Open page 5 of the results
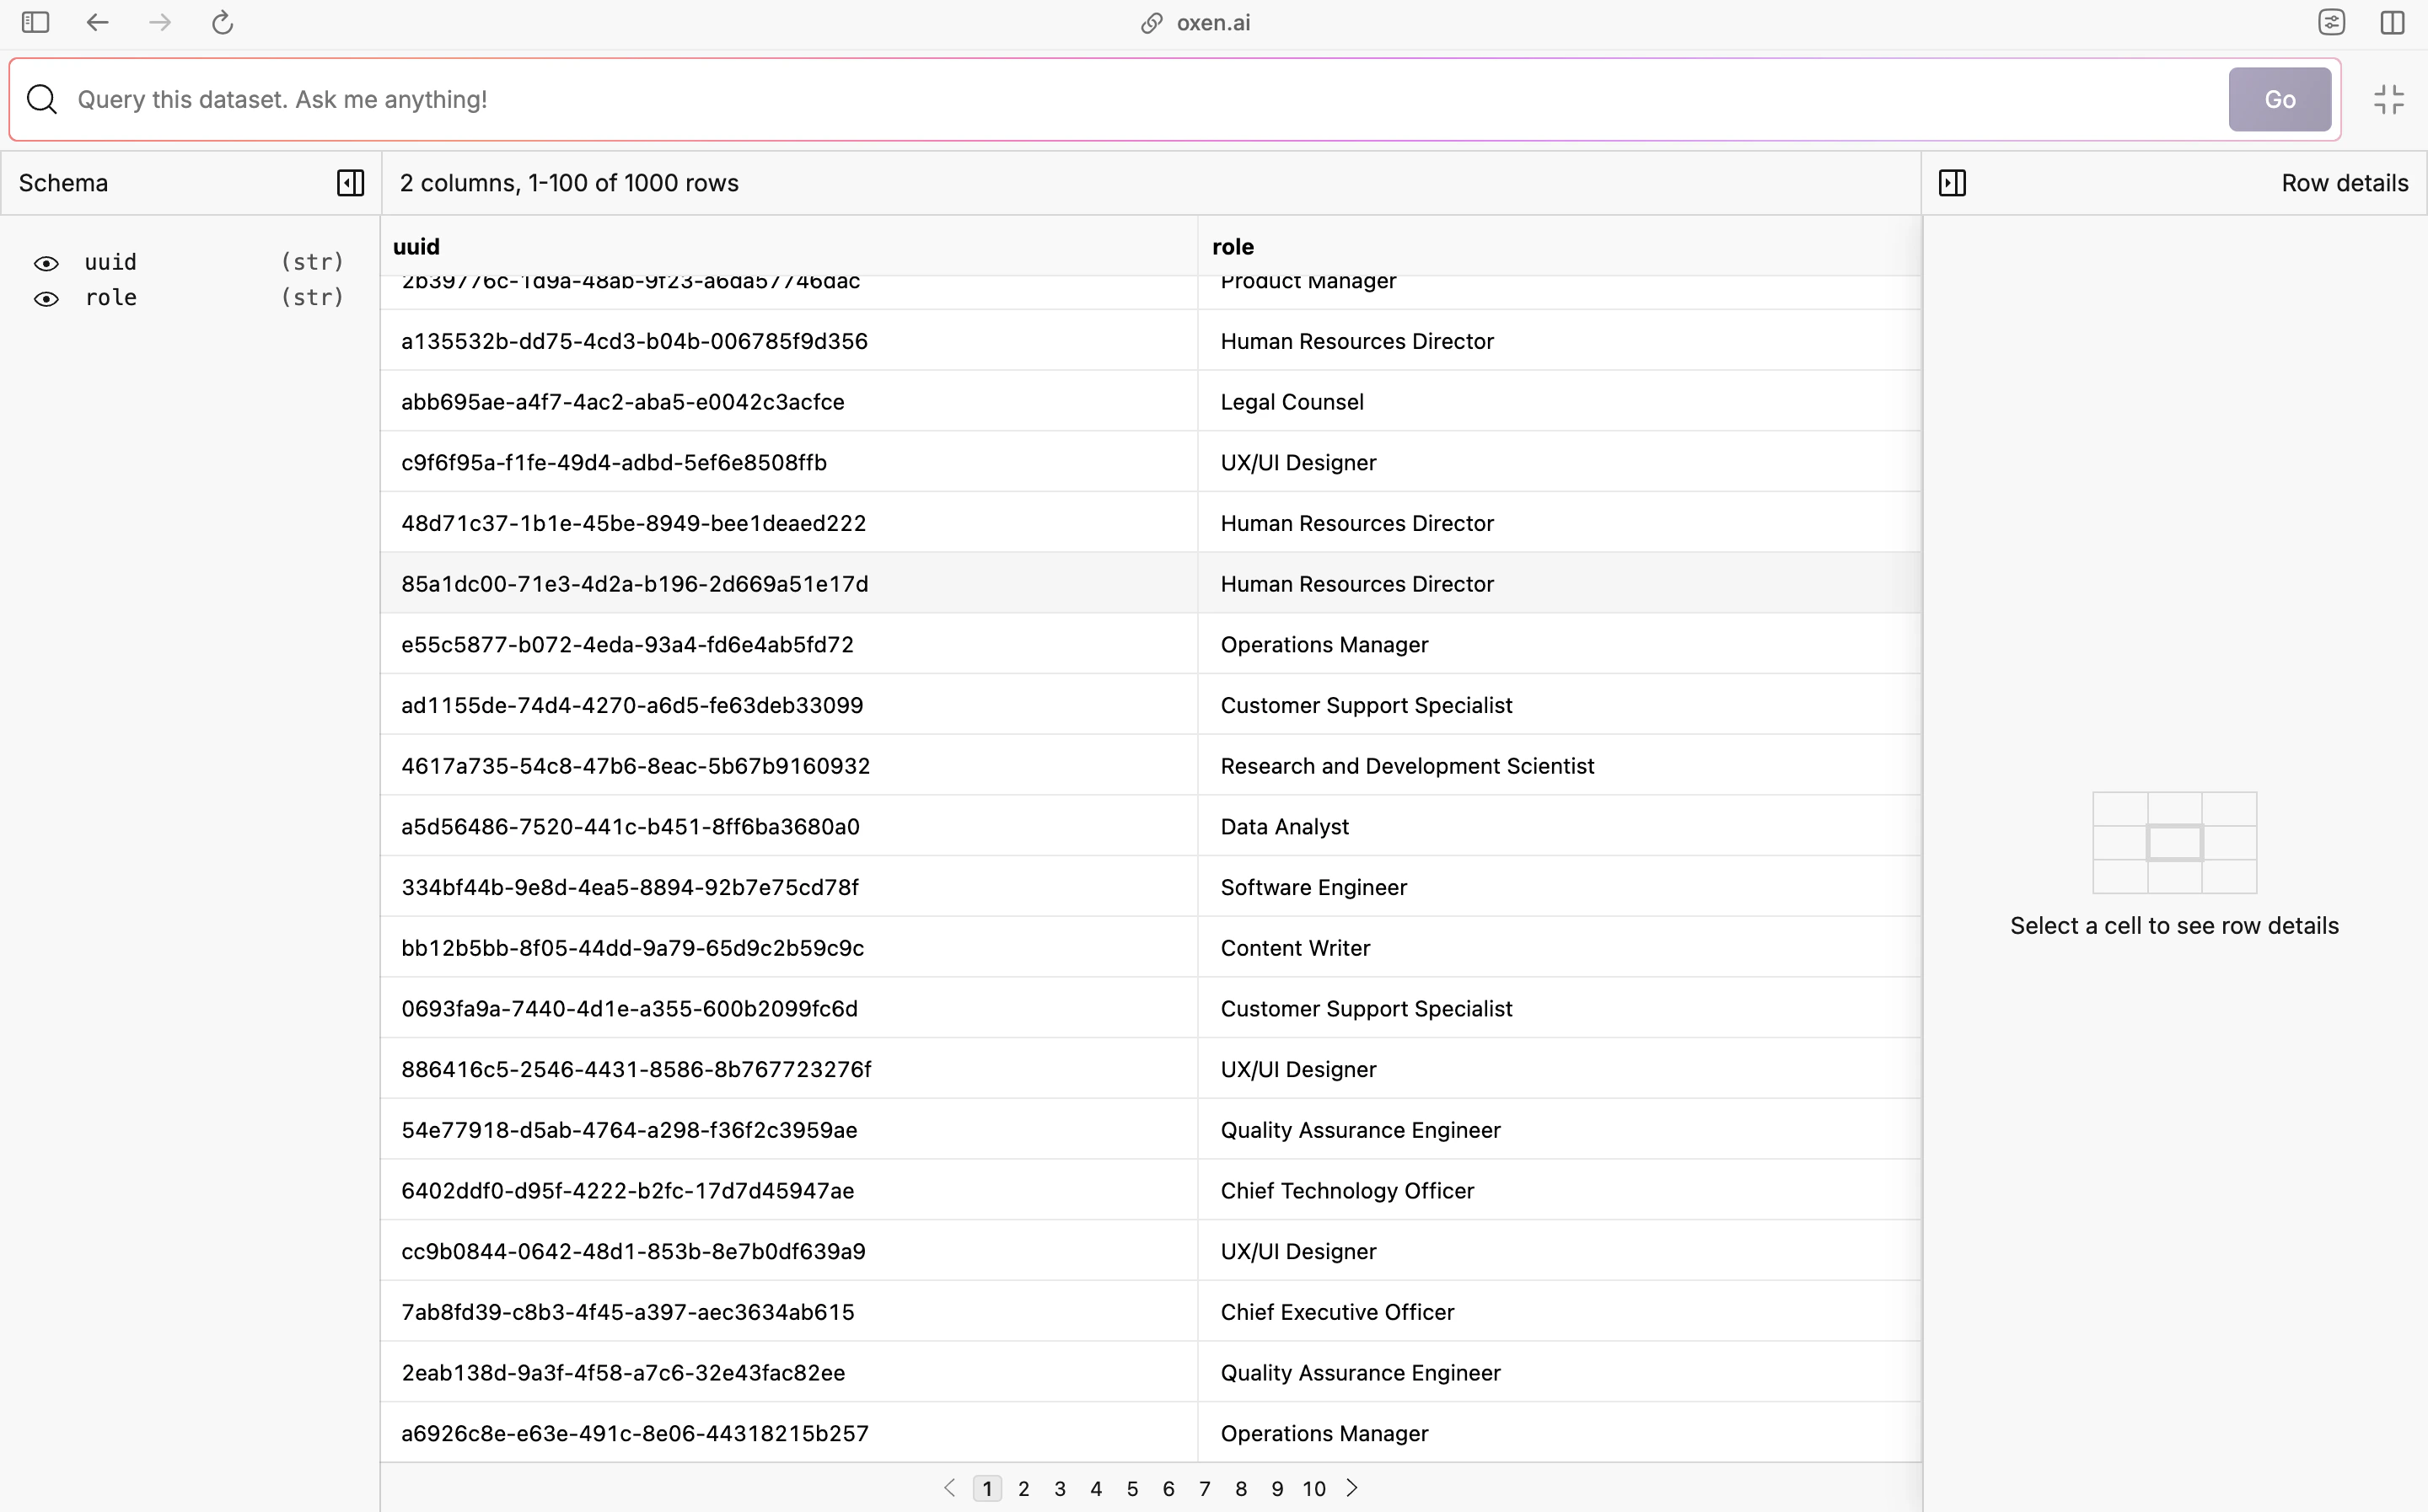 (1132, 1489)
